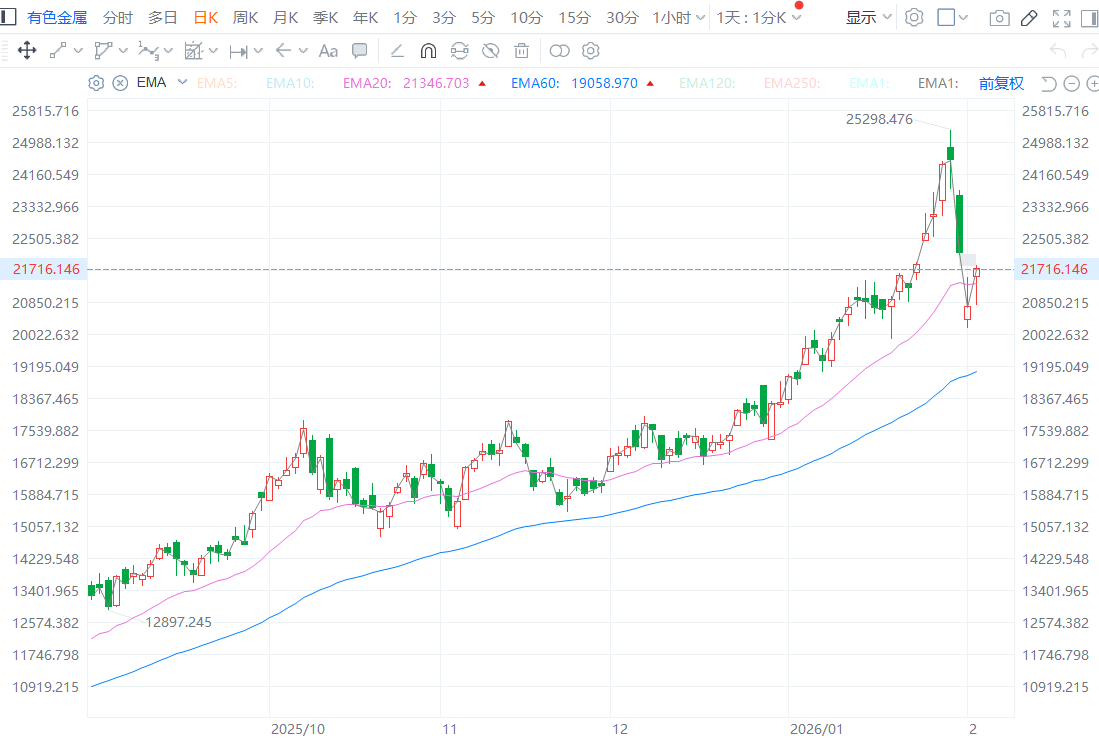Select the polygon shape drawing tool
The width and height of the screenshot is (1099, 740).
(x=103, y=50)
